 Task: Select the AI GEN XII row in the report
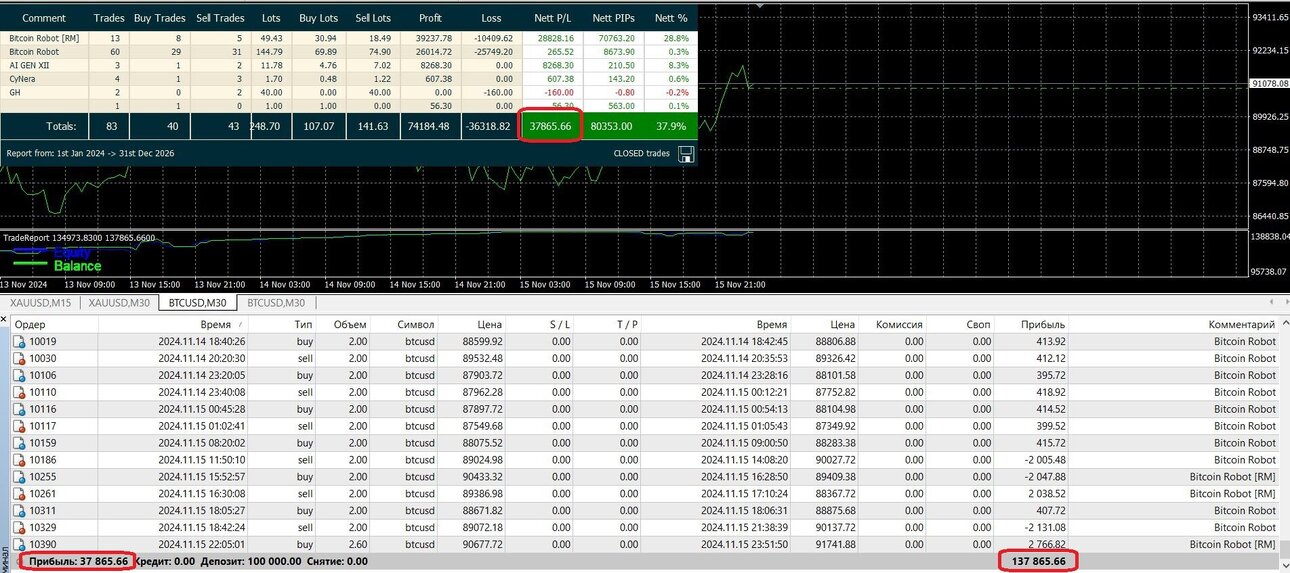coord(349,65)
